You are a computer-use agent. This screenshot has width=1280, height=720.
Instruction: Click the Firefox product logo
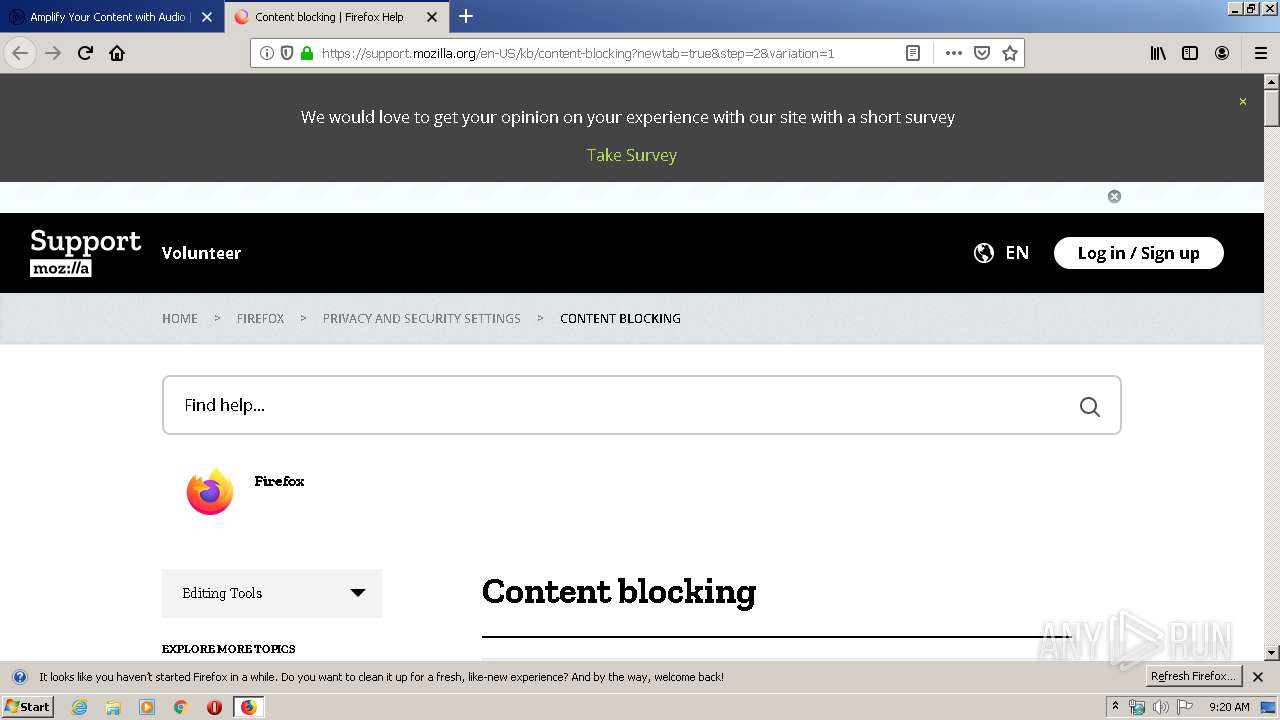pyautogui.click(x=210, y=492)
